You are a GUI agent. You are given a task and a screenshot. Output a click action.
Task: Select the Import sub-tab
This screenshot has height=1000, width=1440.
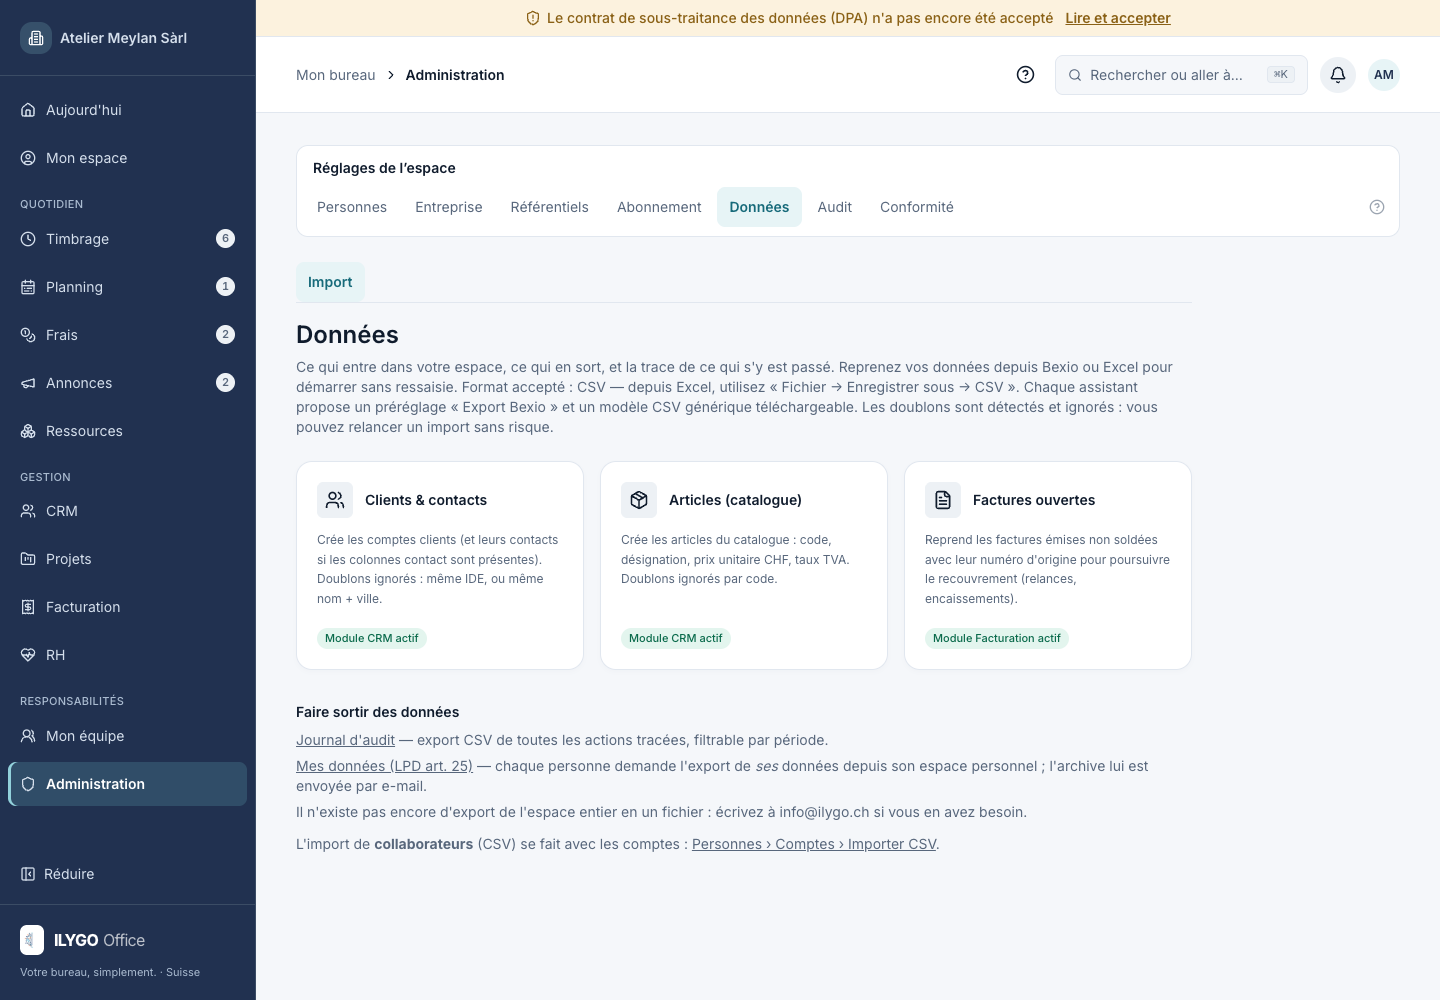coord(330,282)
